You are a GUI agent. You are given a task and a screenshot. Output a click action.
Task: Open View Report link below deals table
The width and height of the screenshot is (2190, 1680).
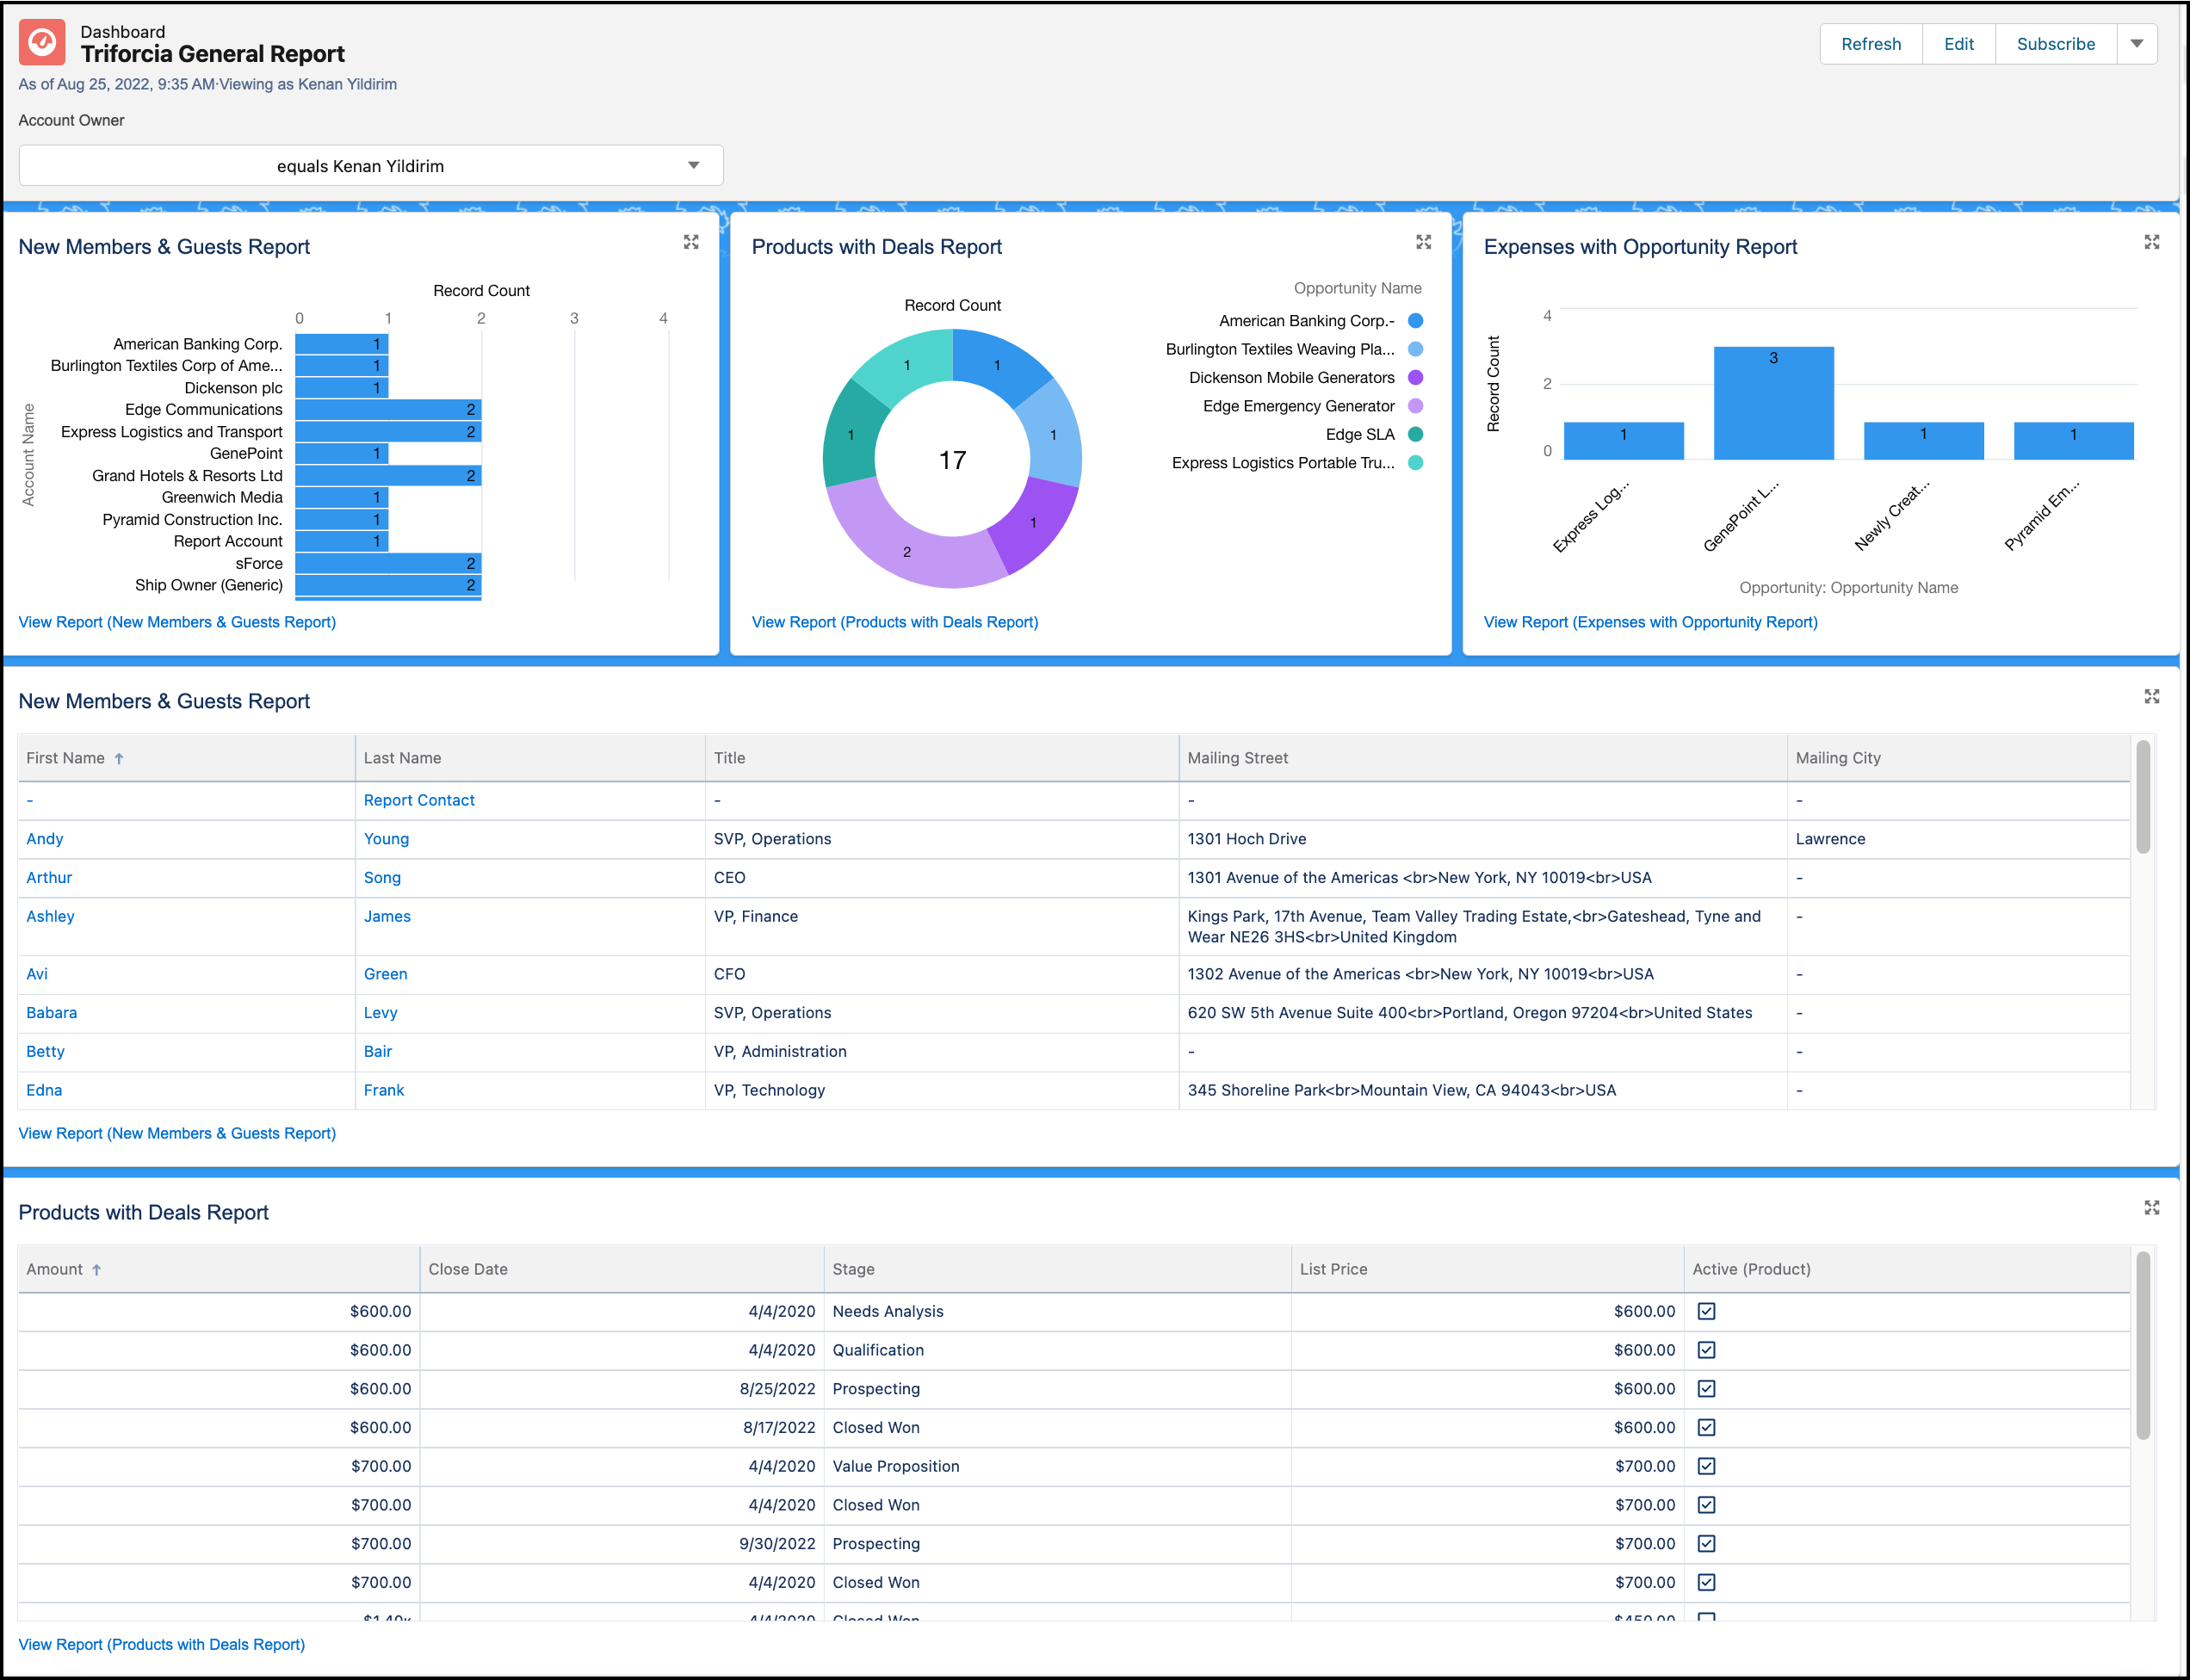pyautogui.click(x=162, y=1644)
